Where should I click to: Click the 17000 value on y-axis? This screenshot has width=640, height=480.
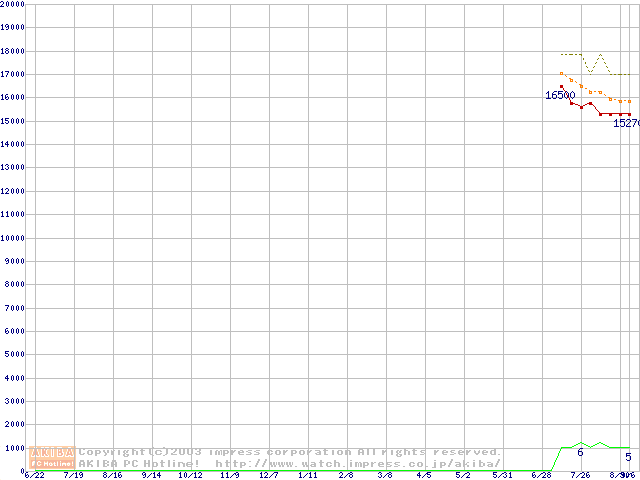point(12,74)
